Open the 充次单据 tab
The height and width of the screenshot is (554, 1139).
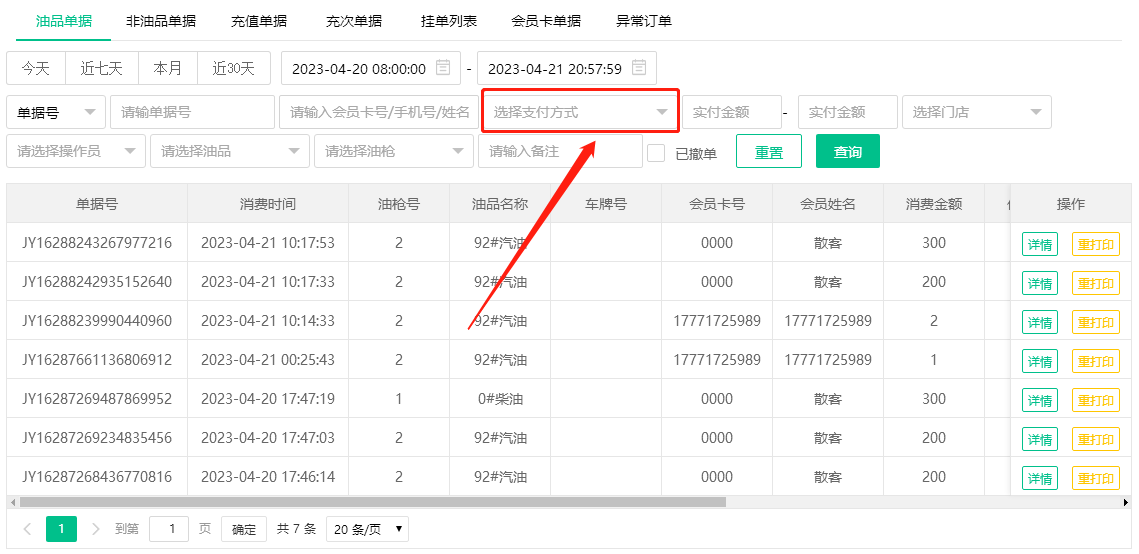pyautogui.click(x=354, y=21)
